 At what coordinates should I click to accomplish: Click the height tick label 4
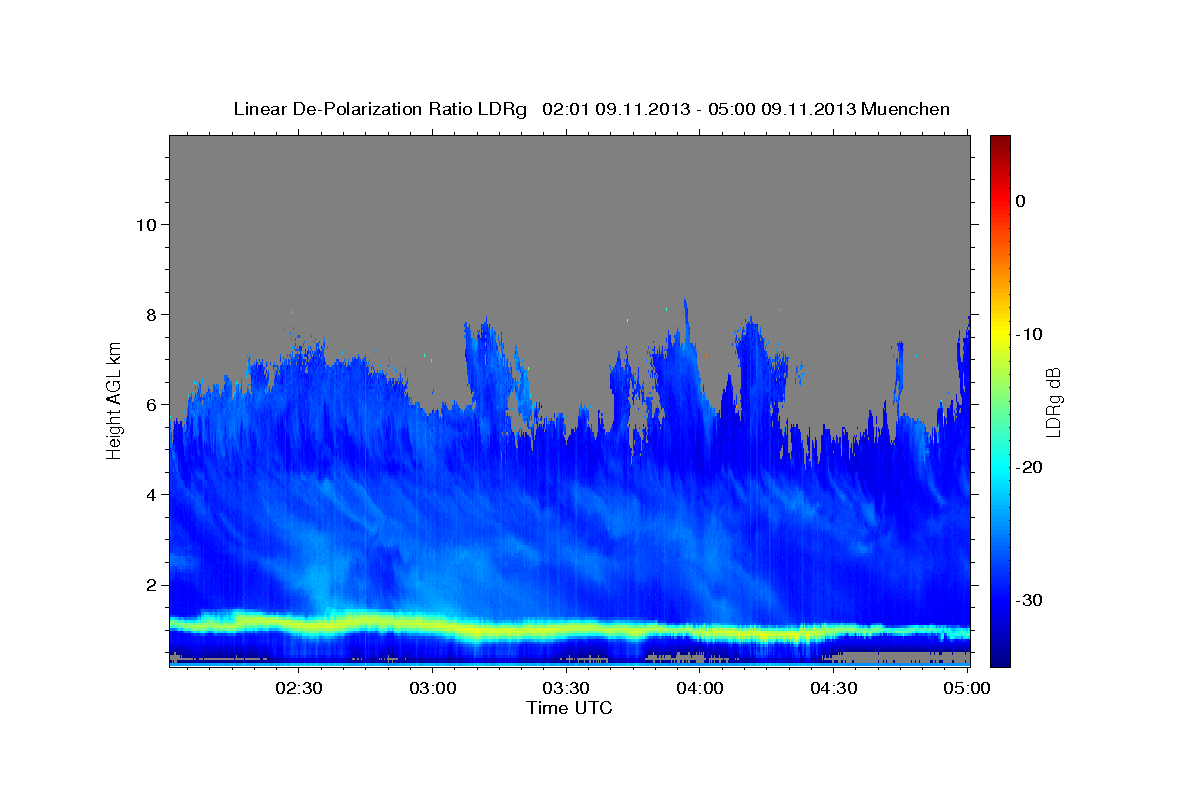tap(149, 494)
